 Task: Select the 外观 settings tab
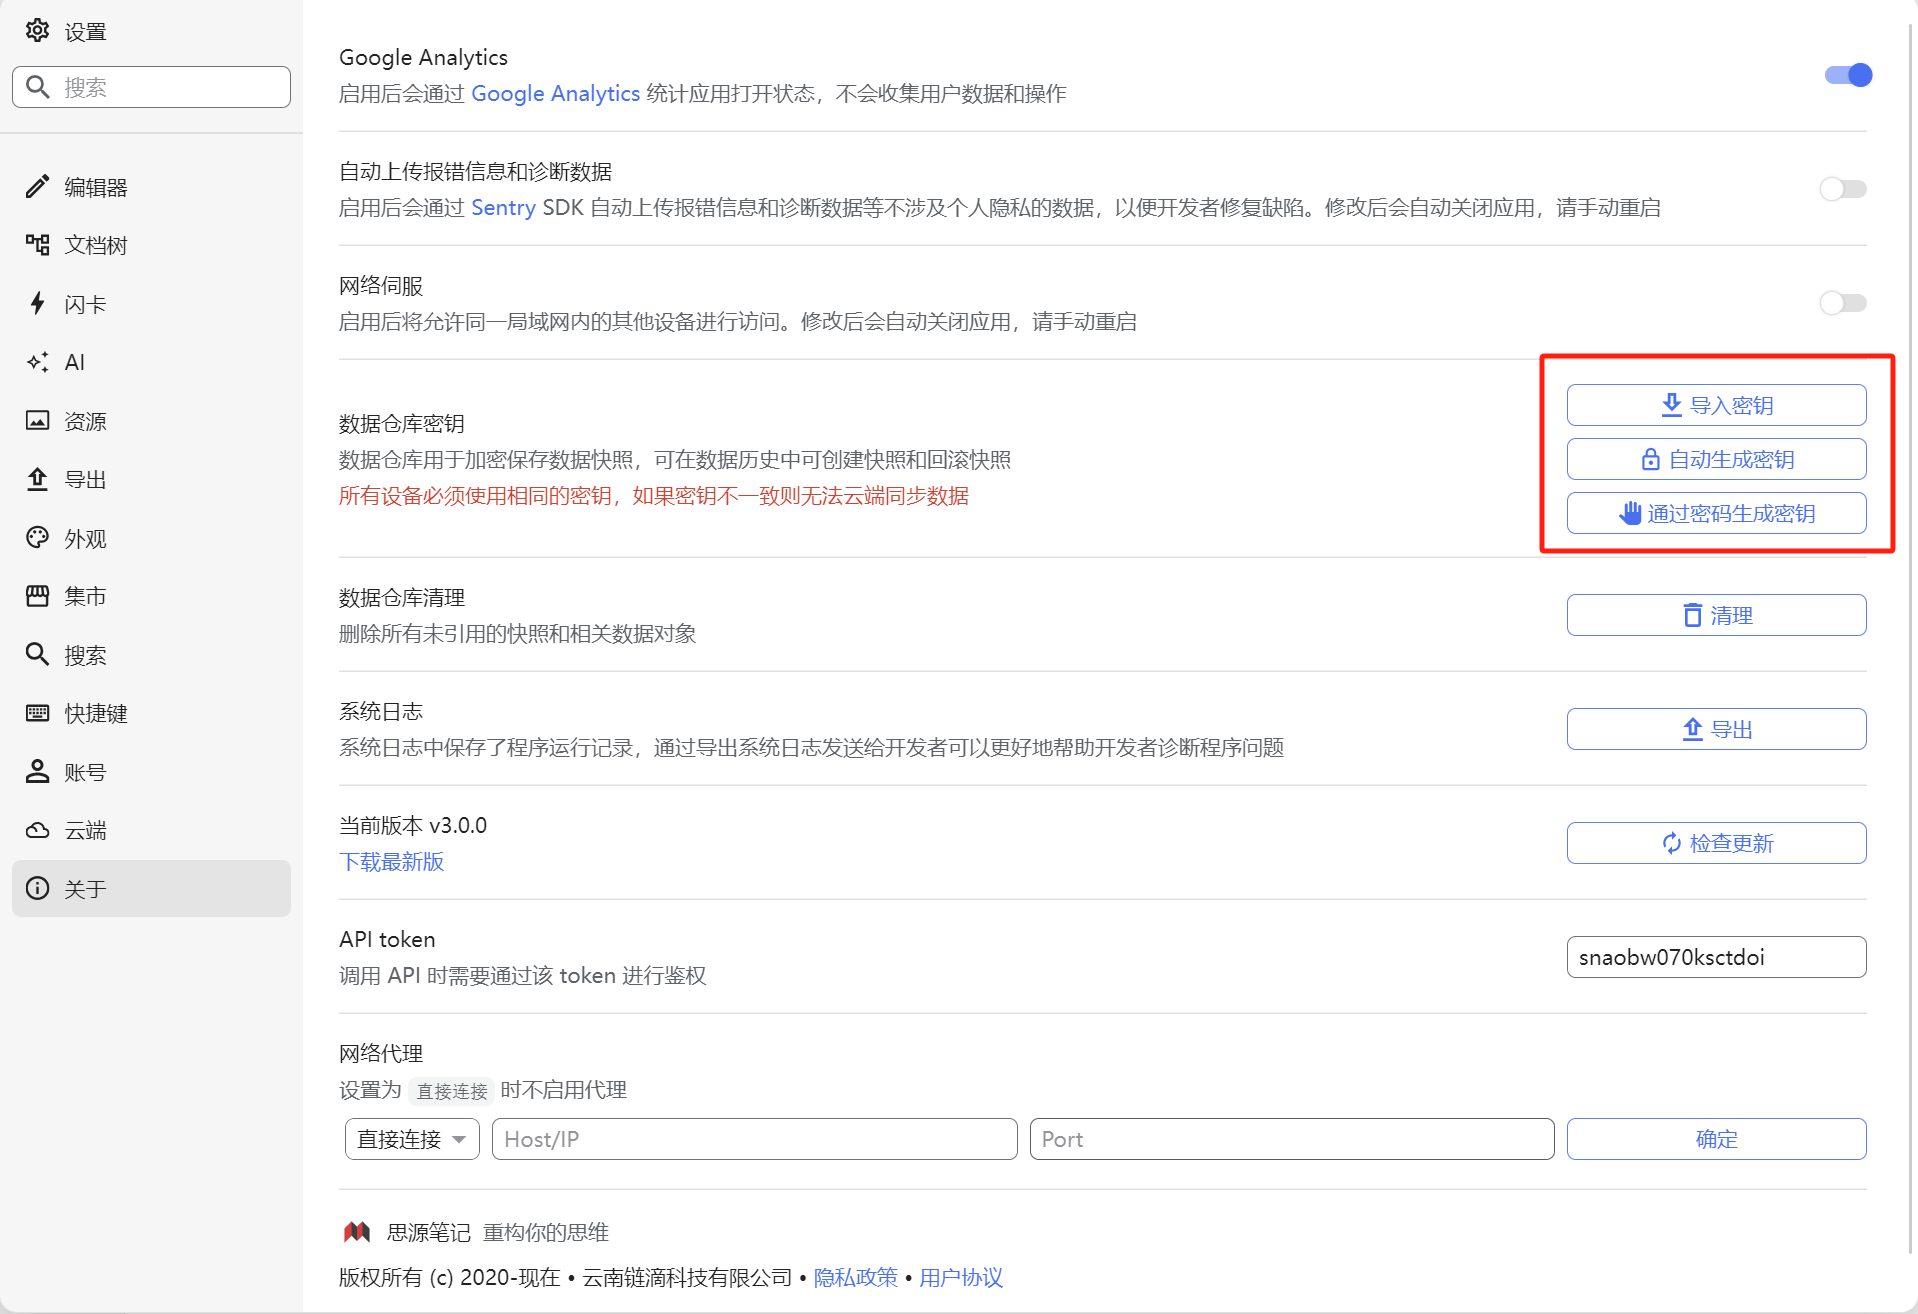click(x=151, y=538)
